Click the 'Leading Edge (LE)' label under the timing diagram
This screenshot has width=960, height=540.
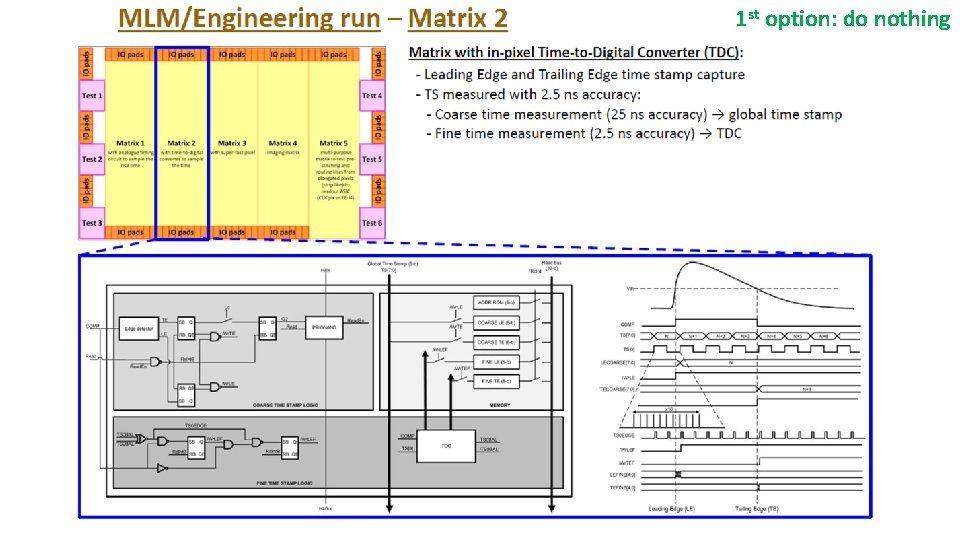pyautogui.click(x=672, y=509)
